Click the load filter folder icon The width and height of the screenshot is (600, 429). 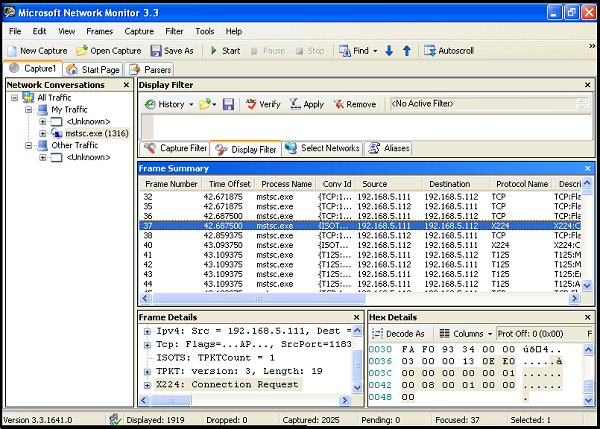pos(205,104)
